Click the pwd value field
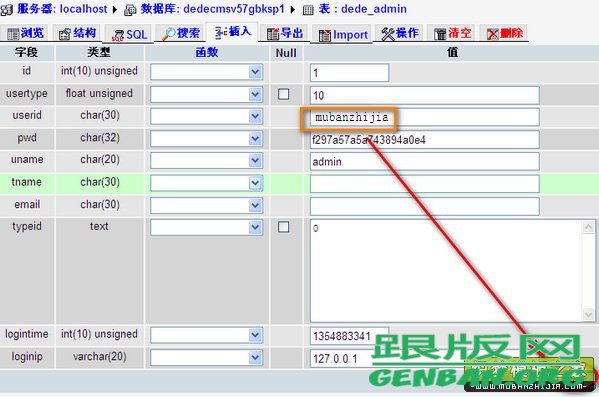 [424, 139]
